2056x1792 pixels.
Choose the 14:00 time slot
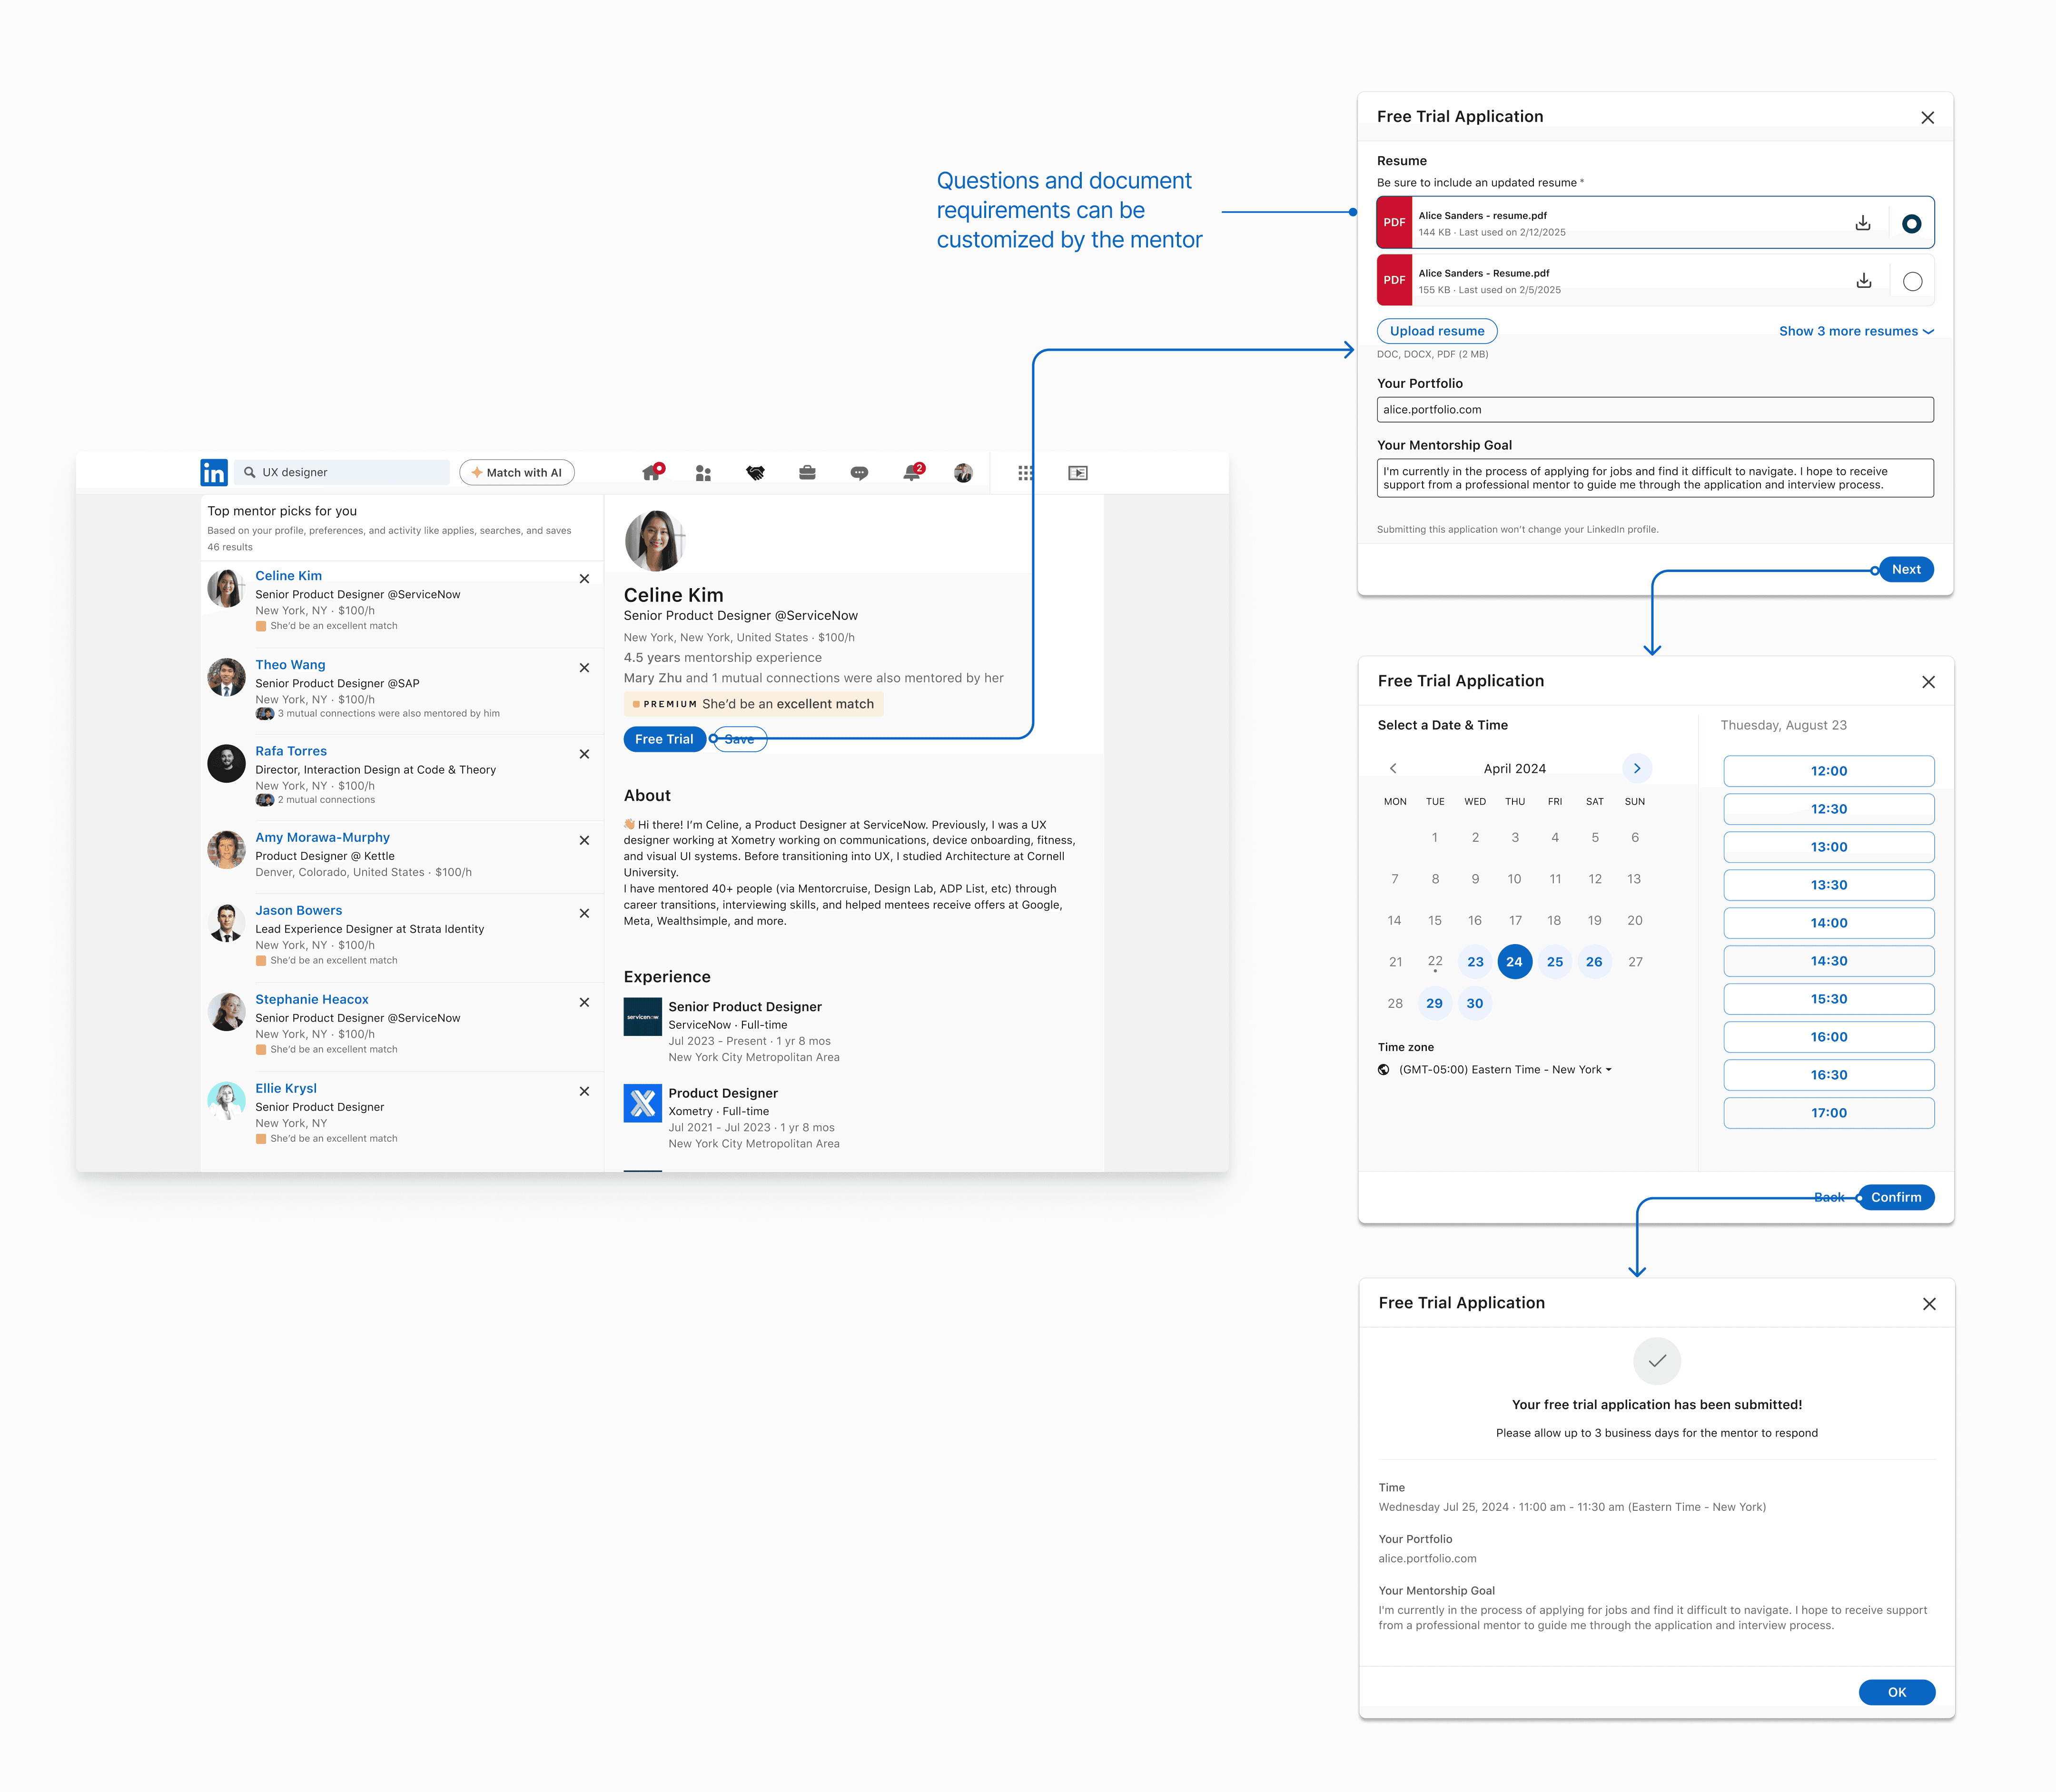(x=1828, y=923)
